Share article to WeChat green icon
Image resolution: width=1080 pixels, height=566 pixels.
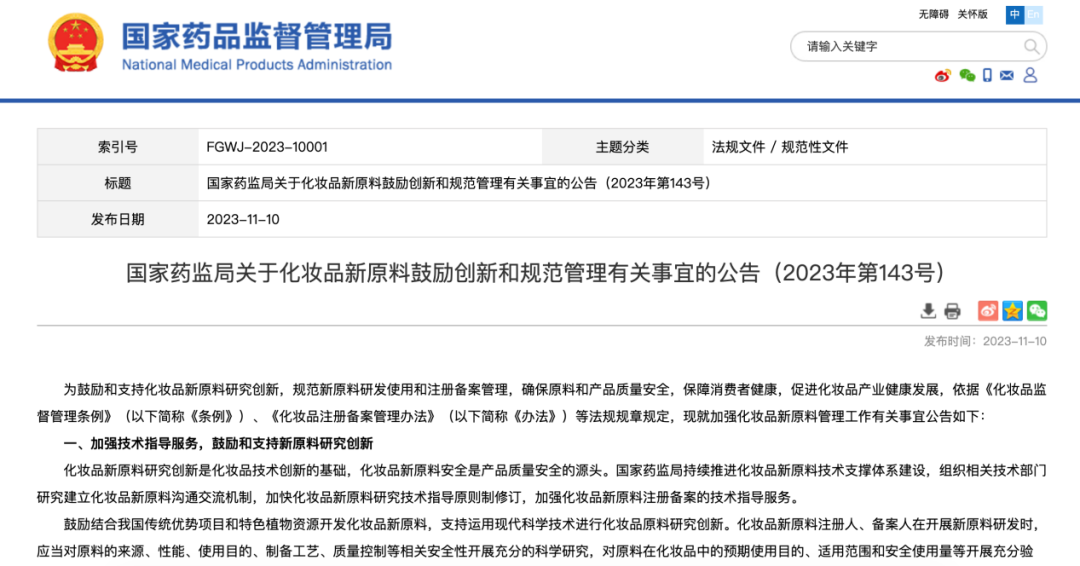click(1036, 310)
